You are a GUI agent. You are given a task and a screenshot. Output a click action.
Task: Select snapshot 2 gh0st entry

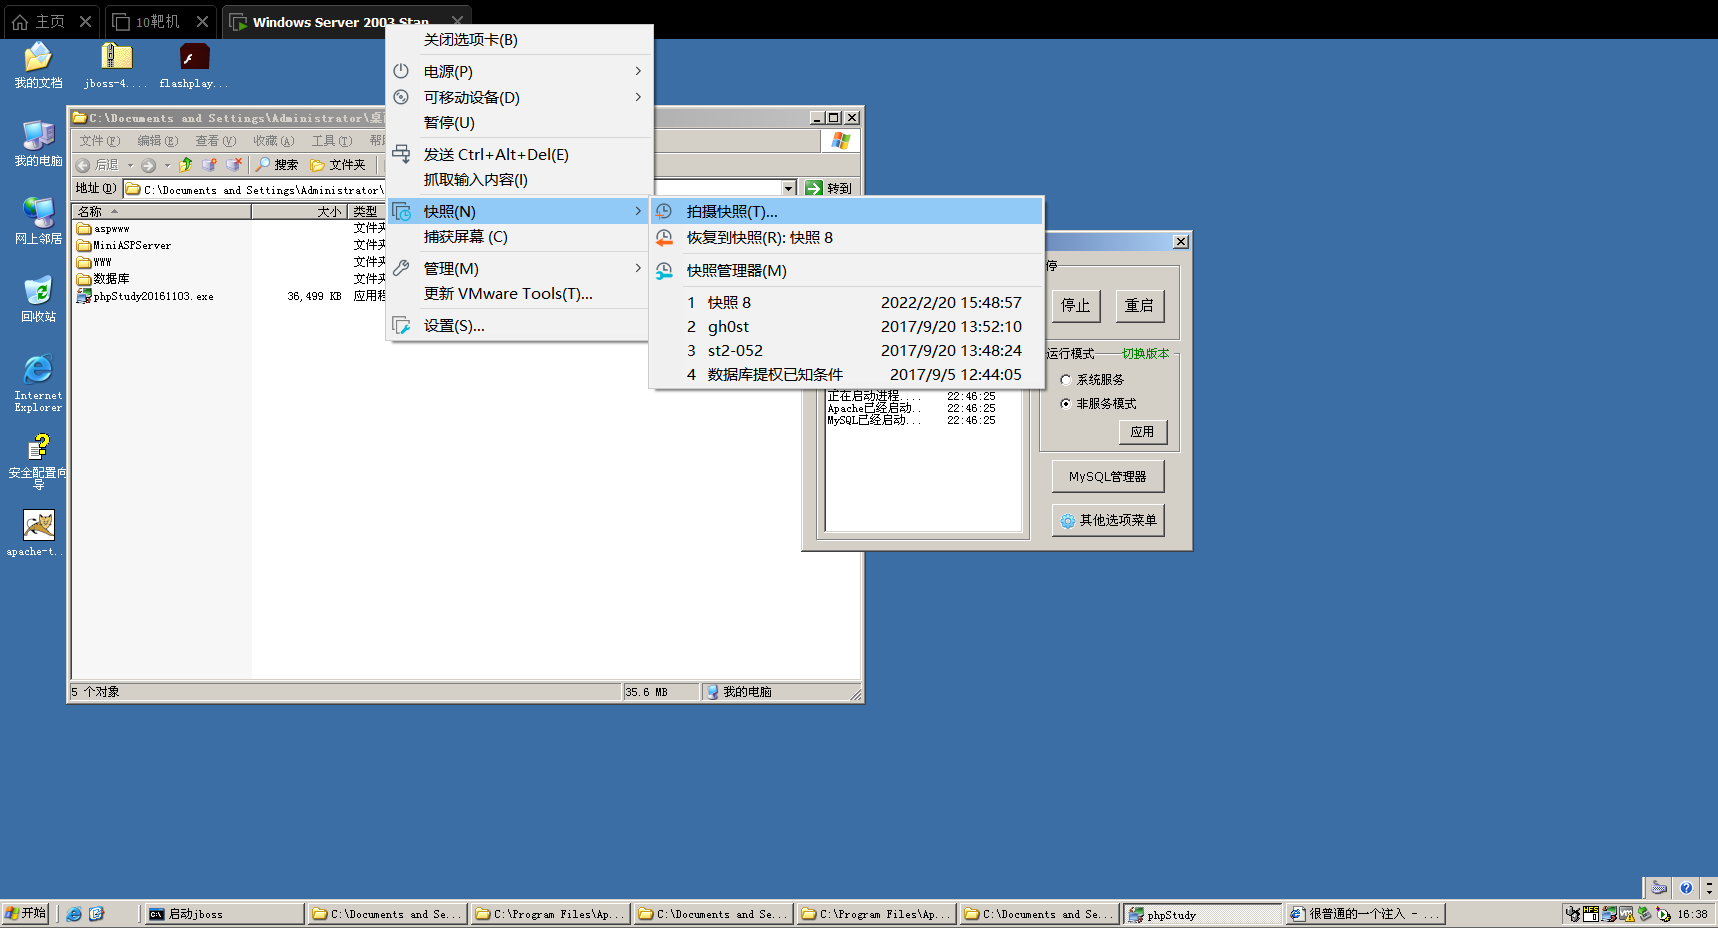(846, 326)
